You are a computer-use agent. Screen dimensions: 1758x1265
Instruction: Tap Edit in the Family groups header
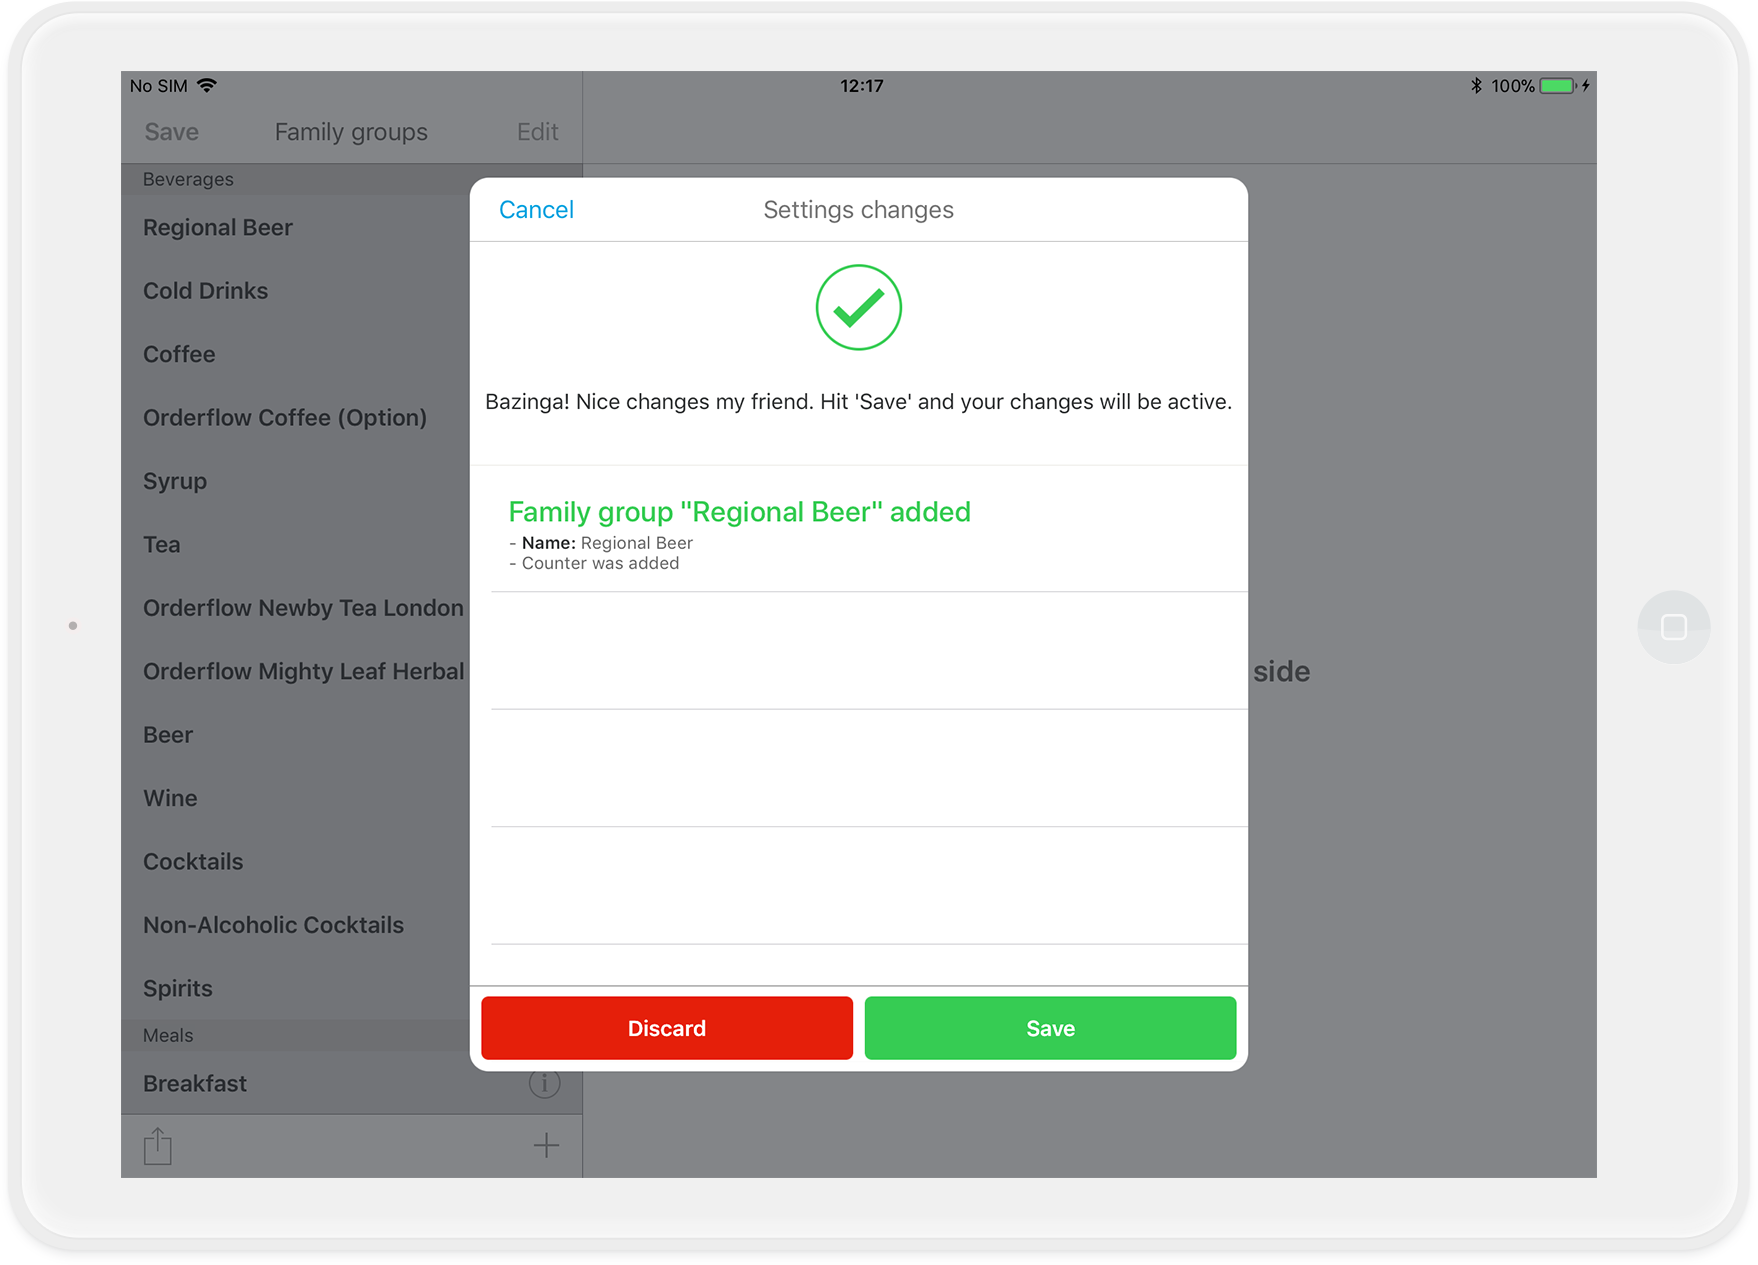point(537,132)
